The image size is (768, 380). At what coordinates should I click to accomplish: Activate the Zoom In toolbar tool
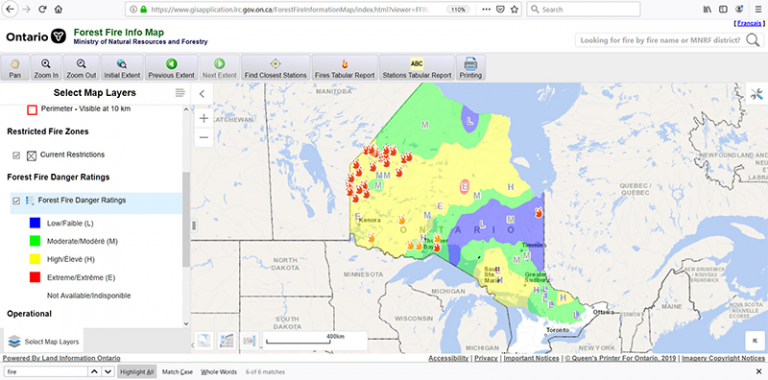pyautogui.click(x=46, y=68)
